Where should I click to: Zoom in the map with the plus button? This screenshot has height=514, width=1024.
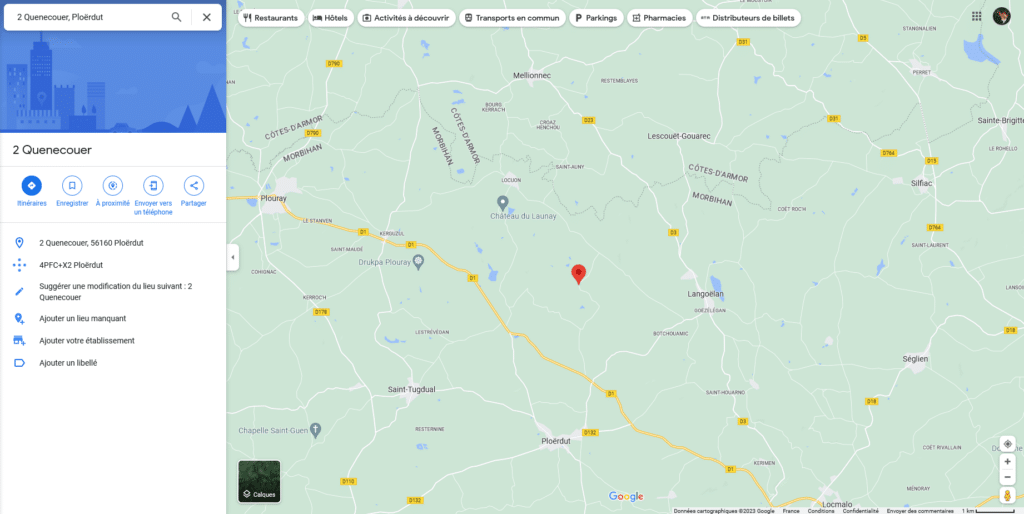coord(1007,462)
